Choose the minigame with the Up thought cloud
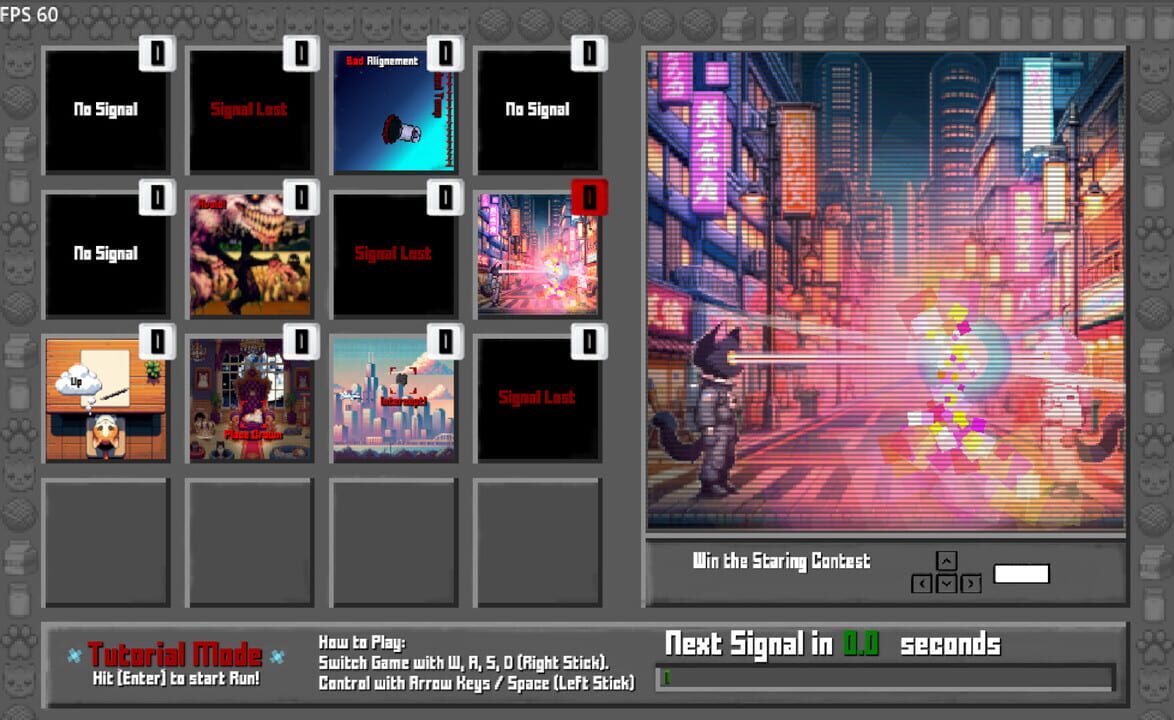This screenshot has width=1174, height=720. [x=106, y=399]
